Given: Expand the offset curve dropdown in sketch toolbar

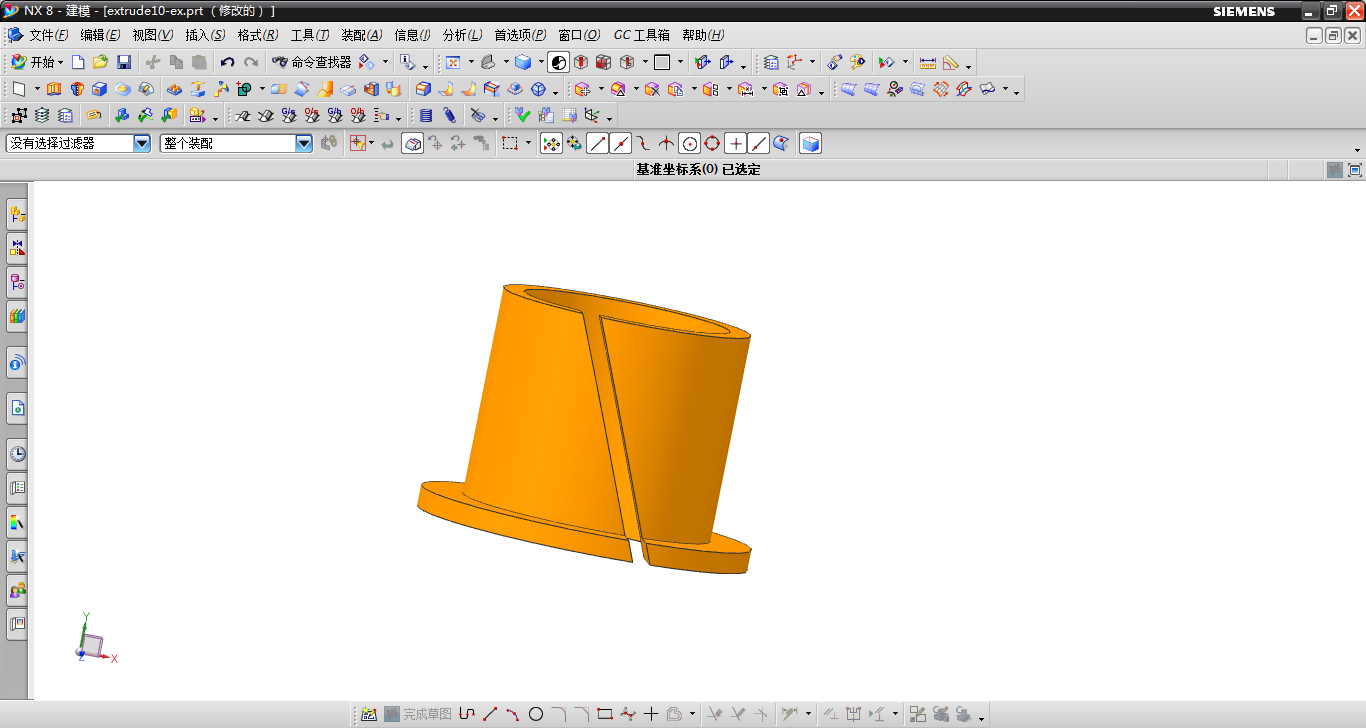Looking at the screenshot, I should [692, 714].
